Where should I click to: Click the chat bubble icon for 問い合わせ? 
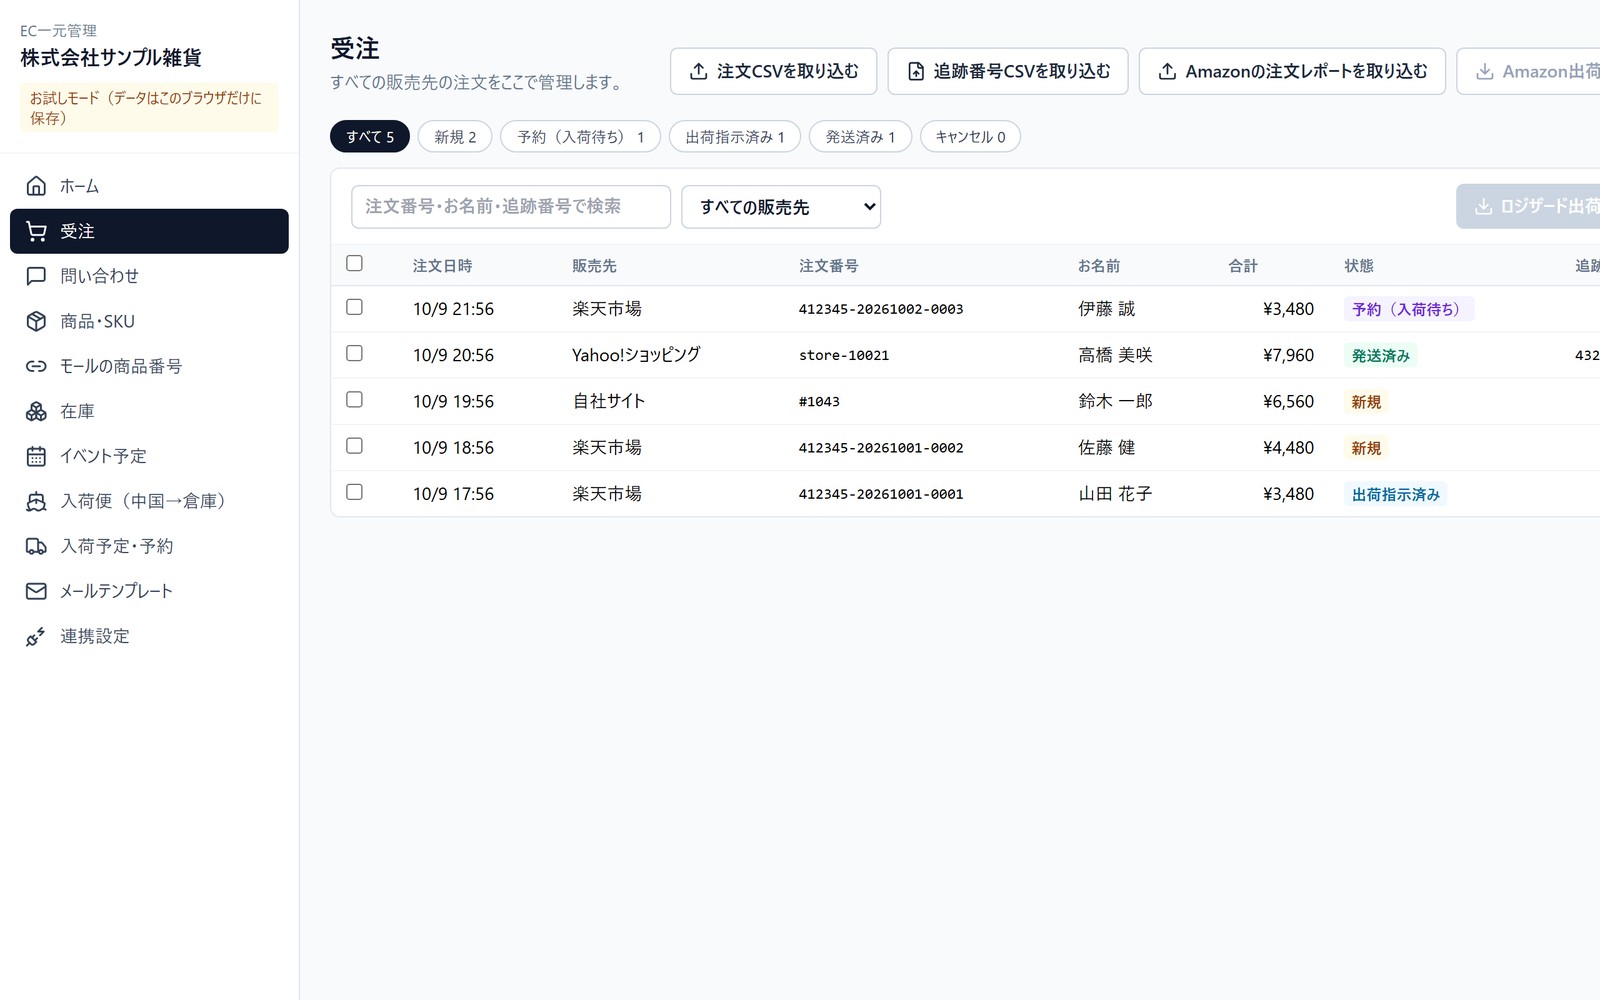tap(36, 276)
